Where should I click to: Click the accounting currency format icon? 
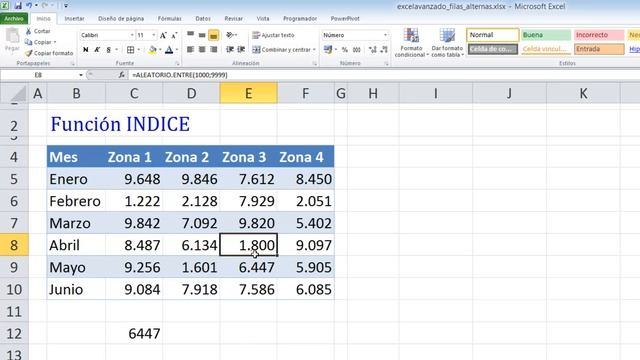pyautogui.click(x=328, y=49)
